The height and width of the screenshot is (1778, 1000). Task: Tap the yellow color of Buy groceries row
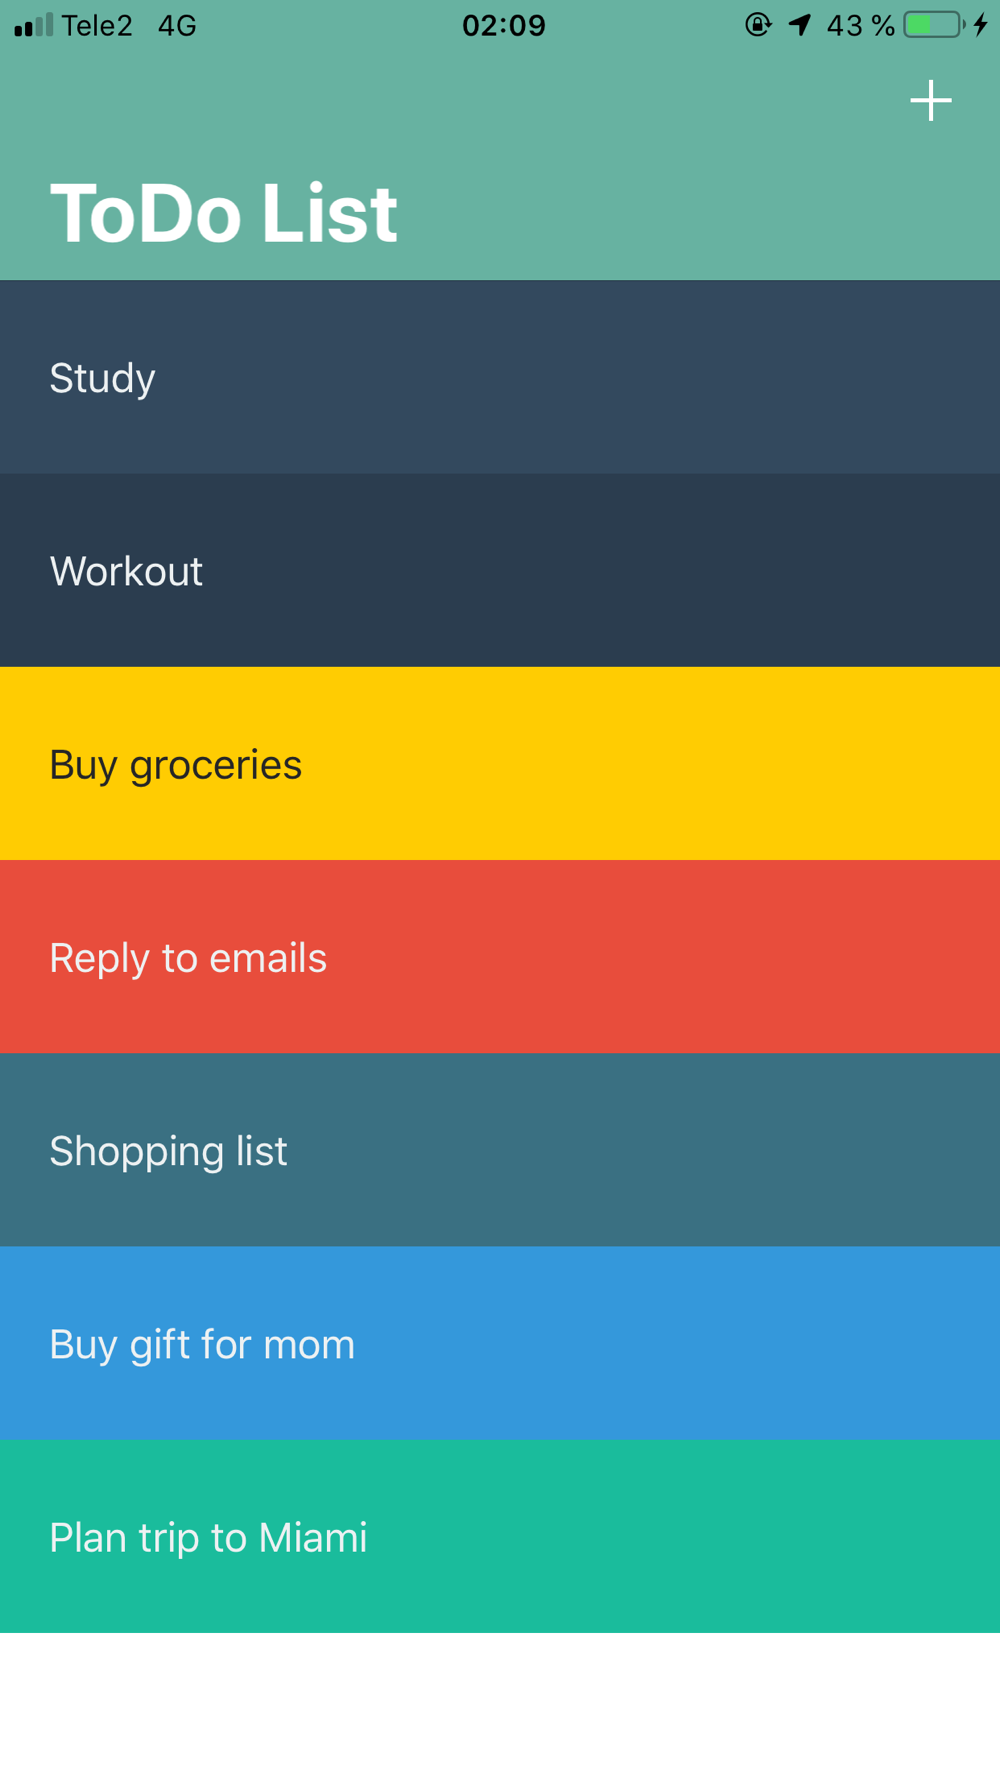click(700, 765)
